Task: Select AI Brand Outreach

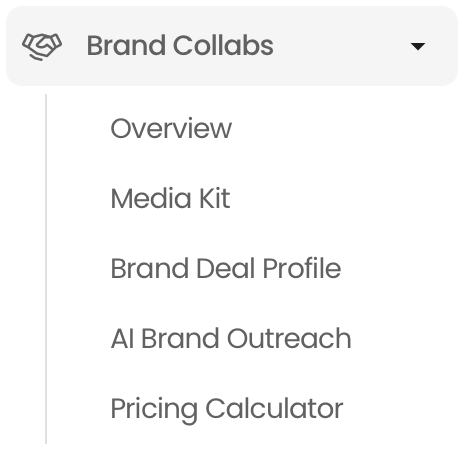Action: coord(231,339)
